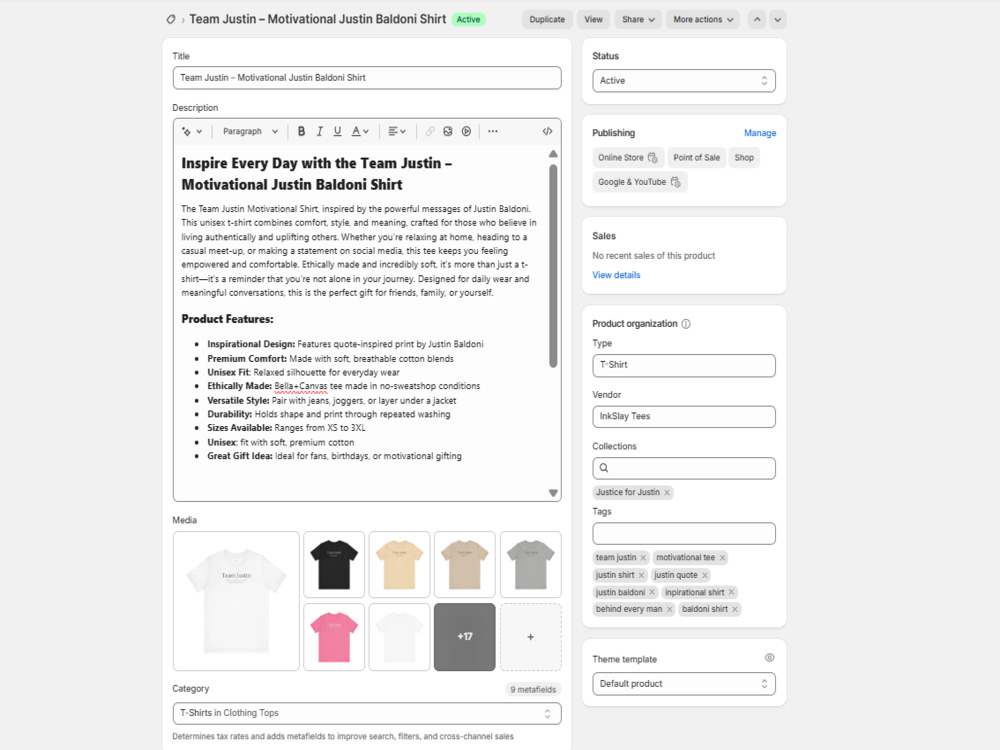The image size is (1000, 750).
Task: Open the Share dropdown
Action: (x=638, y=19)
